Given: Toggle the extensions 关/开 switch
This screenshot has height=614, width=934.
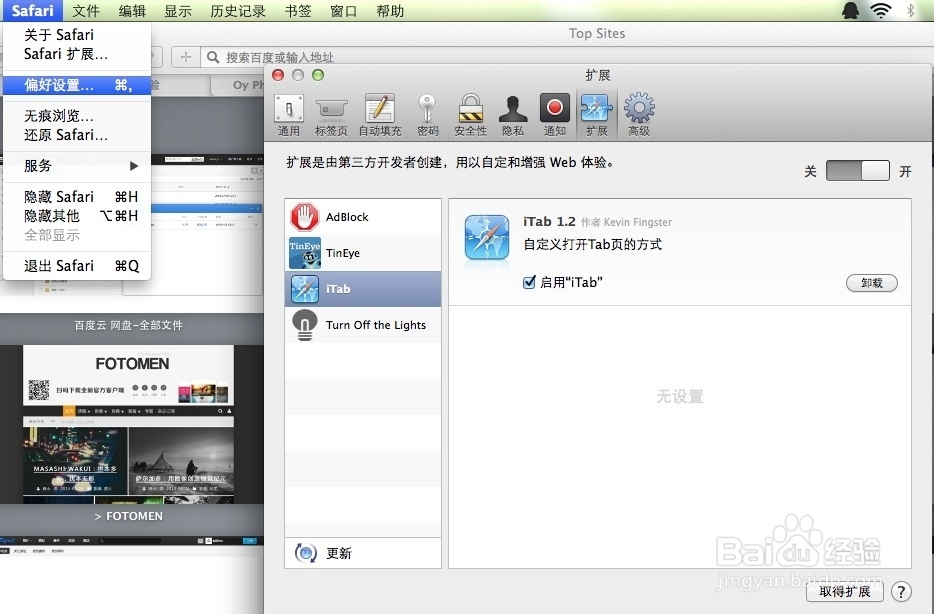Looking at the screenshot, I should tap(857, 170).
